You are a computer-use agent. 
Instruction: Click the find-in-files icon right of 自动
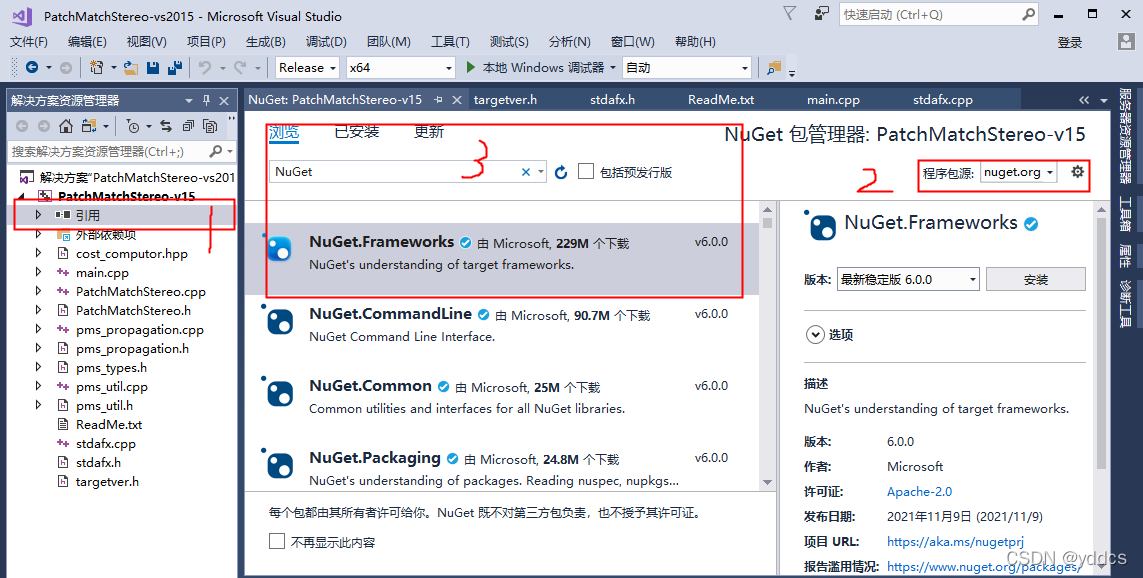coord(774,67)
